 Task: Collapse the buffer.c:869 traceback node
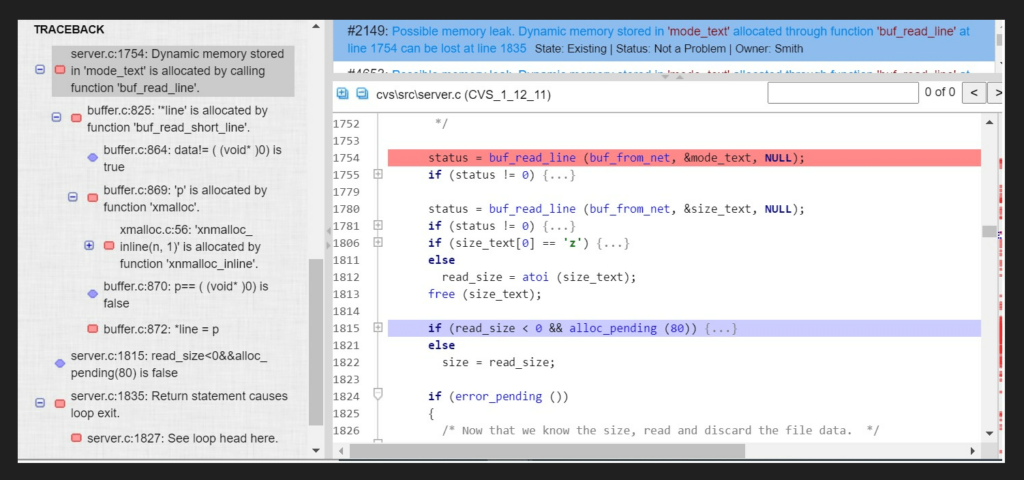(x=72, y=197)
